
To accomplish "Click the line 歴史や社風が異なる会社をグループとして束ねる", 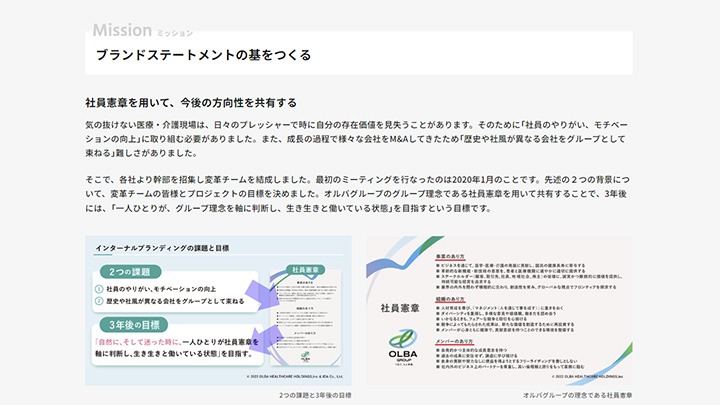I will [x=175, y=301].
